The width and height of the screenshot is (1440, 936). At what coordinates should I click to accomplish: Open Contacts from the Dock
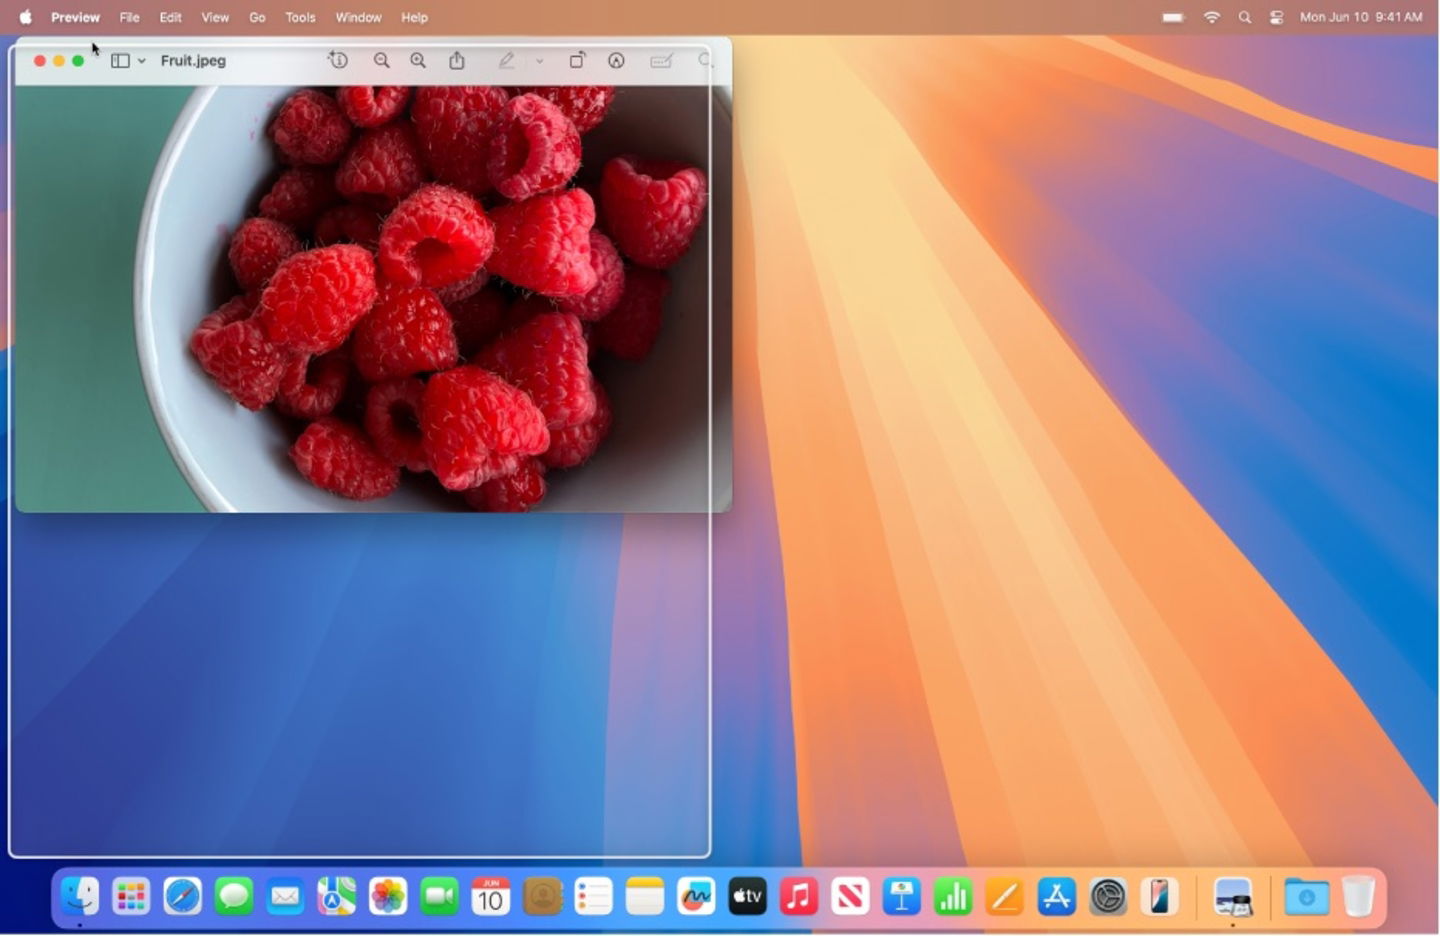click(542, 896)
